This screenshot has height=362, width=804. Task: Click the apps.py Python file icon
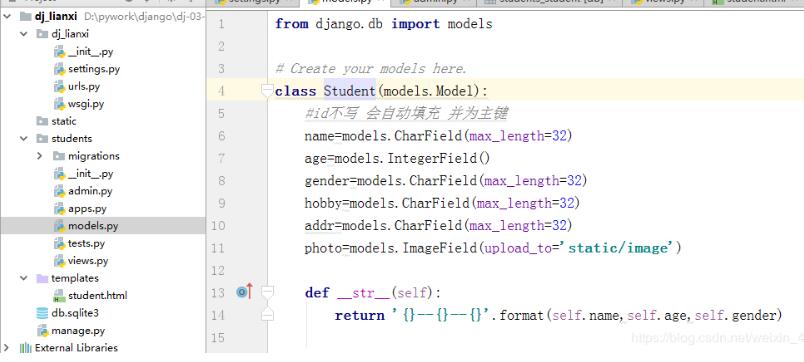tap(59, 208)
